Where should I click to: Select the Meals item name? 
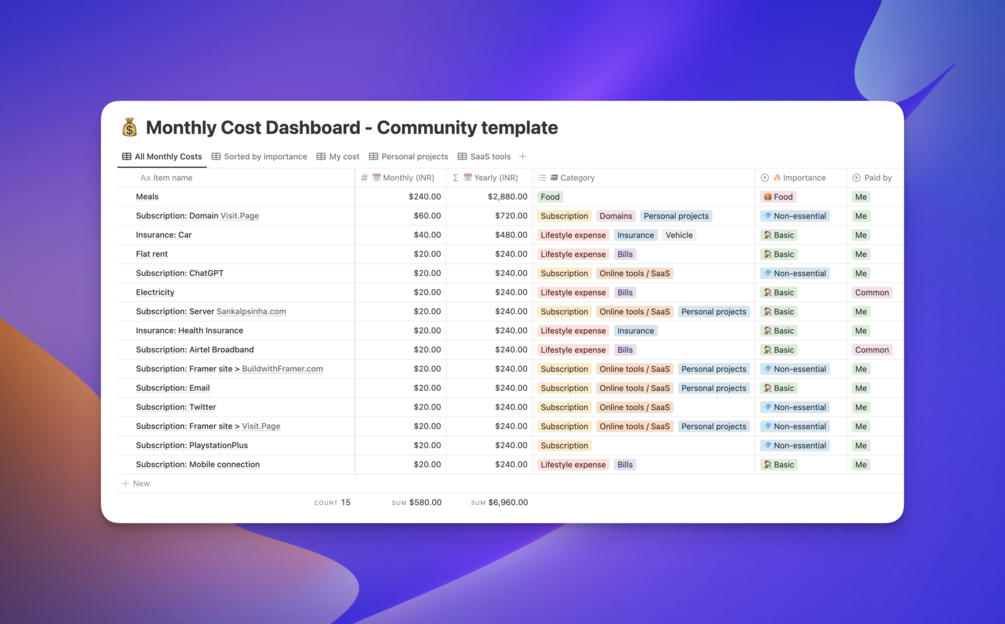point(147,197)
